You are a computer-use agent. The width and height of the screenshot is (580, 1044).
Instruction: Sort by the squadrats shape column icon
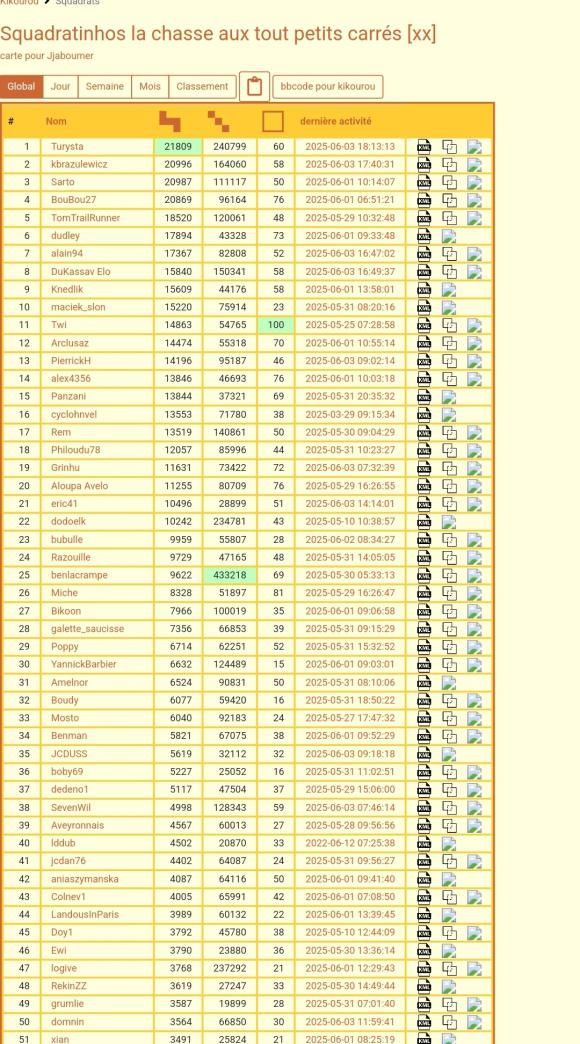point(169,121)
